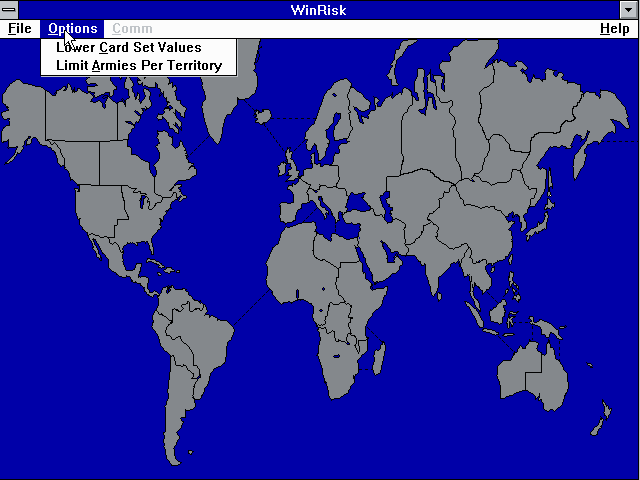This screenshot has height=480, width=640.
Task: Select the North Africa territory
Action: pos(300,250)
